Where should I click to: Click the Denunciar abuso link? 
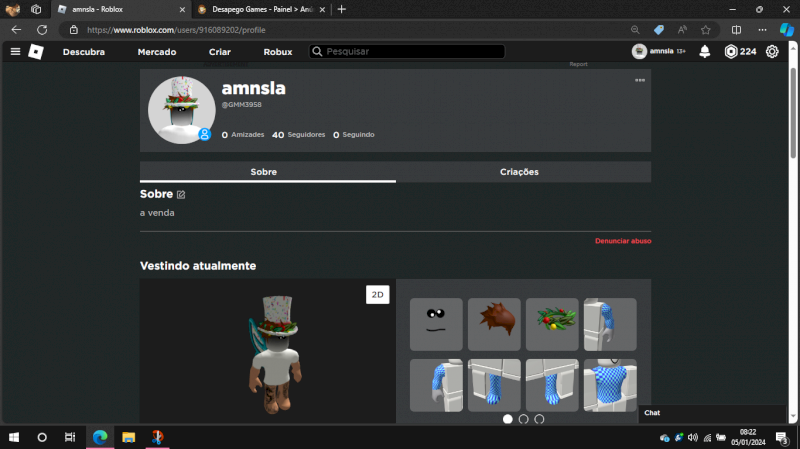[623, 241]
